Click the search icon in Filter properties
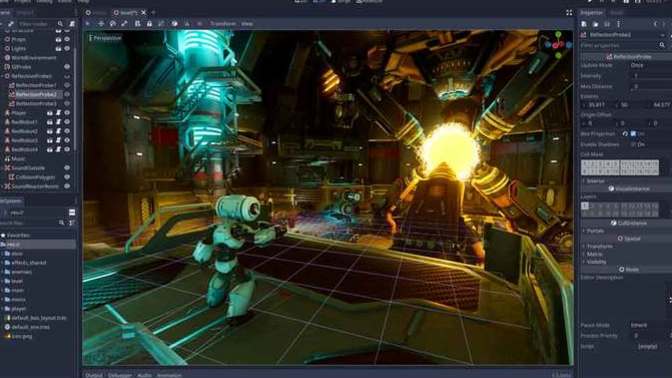Image resolution: width=672 pixels, height=378 pixels. tap(662, 45)
